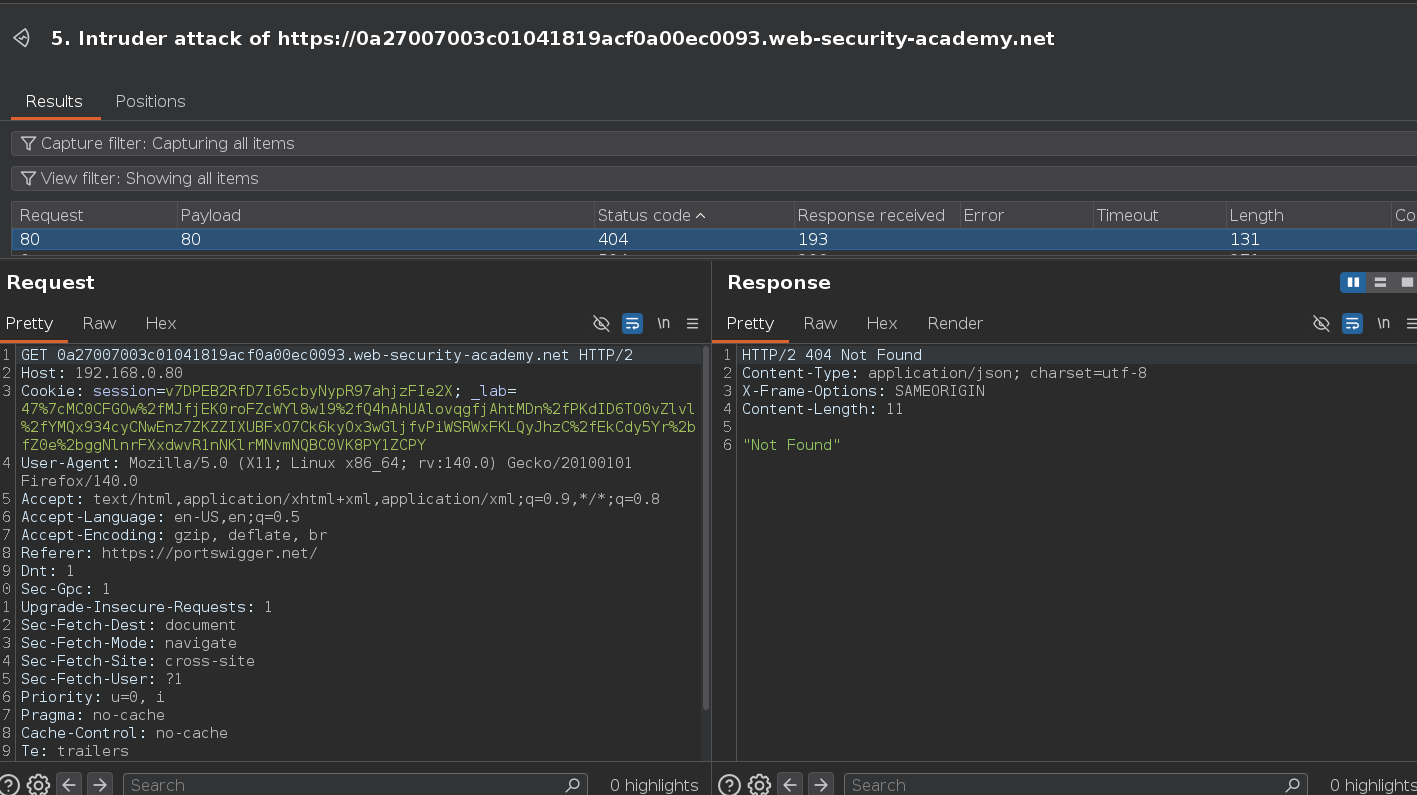The image size is (1417, 795).
Task: Open the Response panel hamburger menu
Action: pyautogui.click(x=1411, y=323)
